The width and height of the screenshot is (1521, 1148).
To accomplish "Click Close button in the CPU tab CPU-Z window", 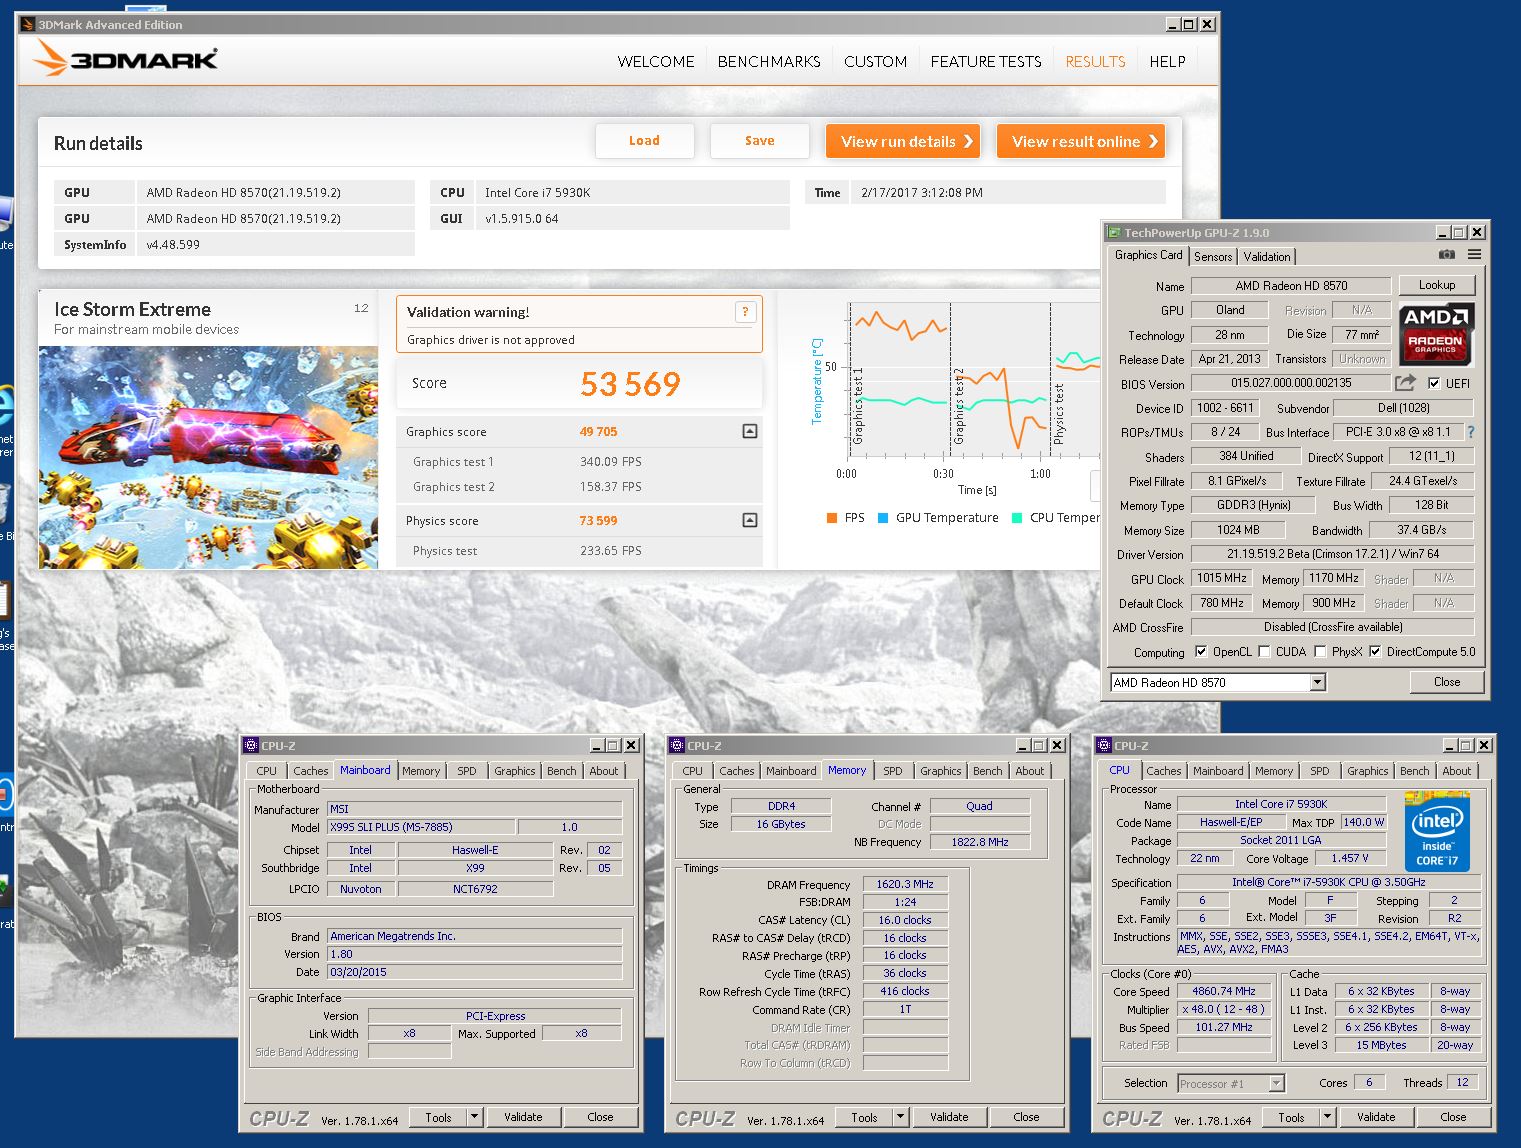I will click(x=1453, y=1117).
